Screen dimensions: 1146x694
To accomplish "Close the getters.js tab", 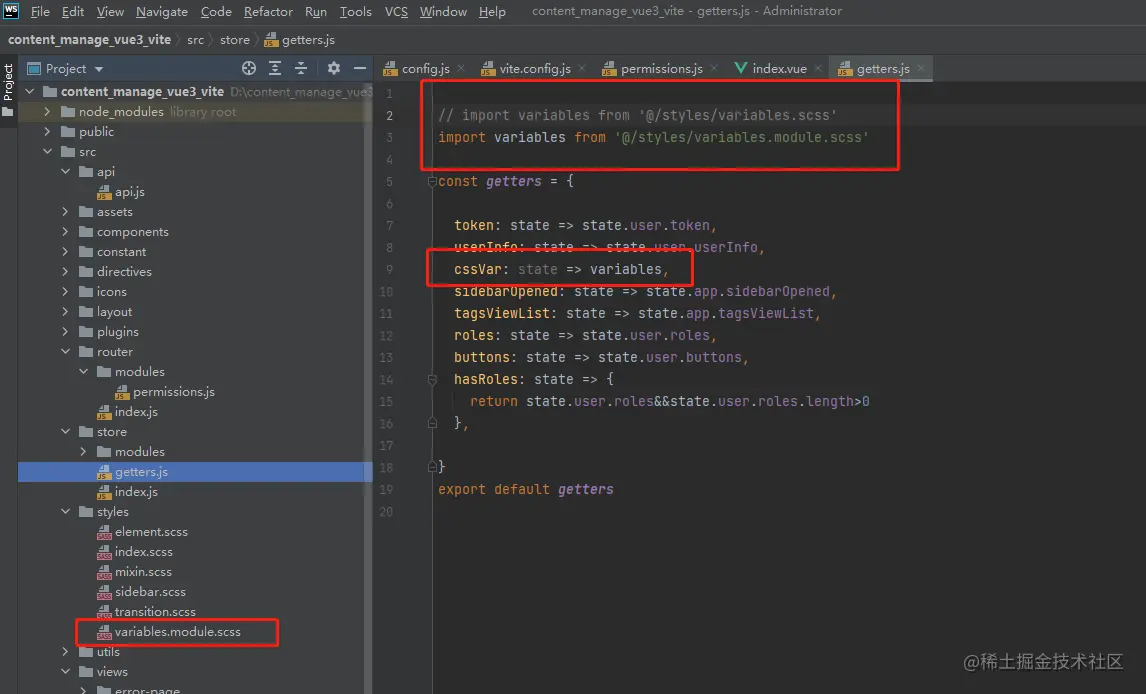I will point(921,68).
